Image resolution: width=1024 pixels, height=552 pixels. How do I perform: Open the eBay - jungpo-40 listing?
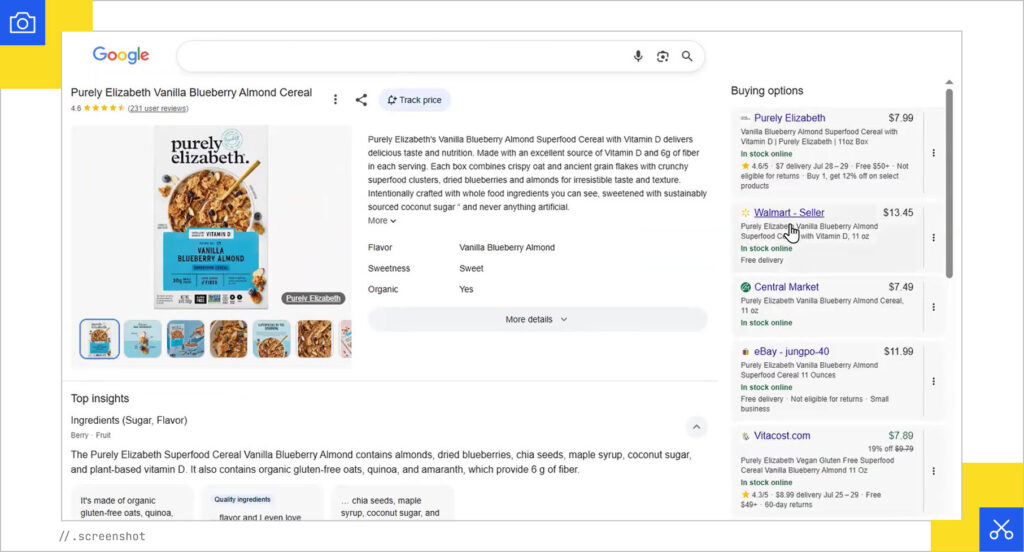click(x=791, y=352)
